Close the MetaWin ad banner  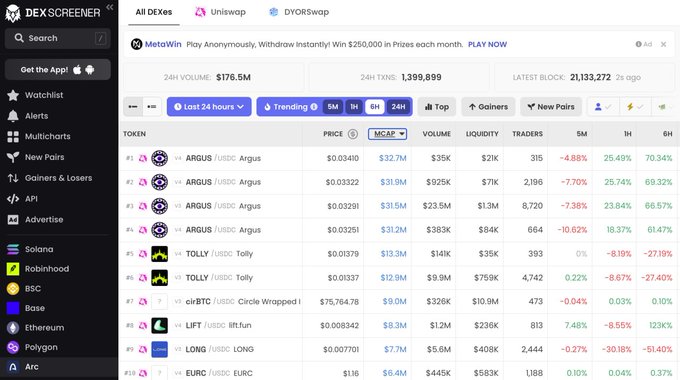coord(663,44)
